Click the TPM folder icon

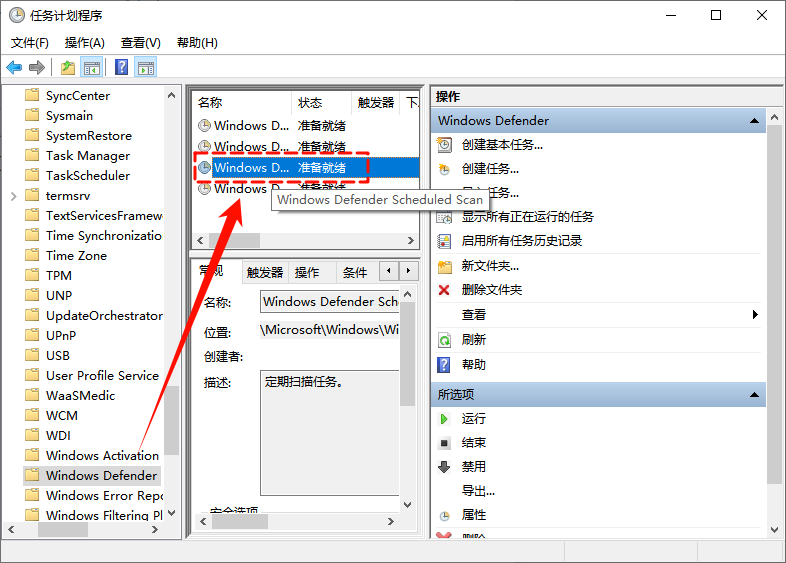point(32,275)
